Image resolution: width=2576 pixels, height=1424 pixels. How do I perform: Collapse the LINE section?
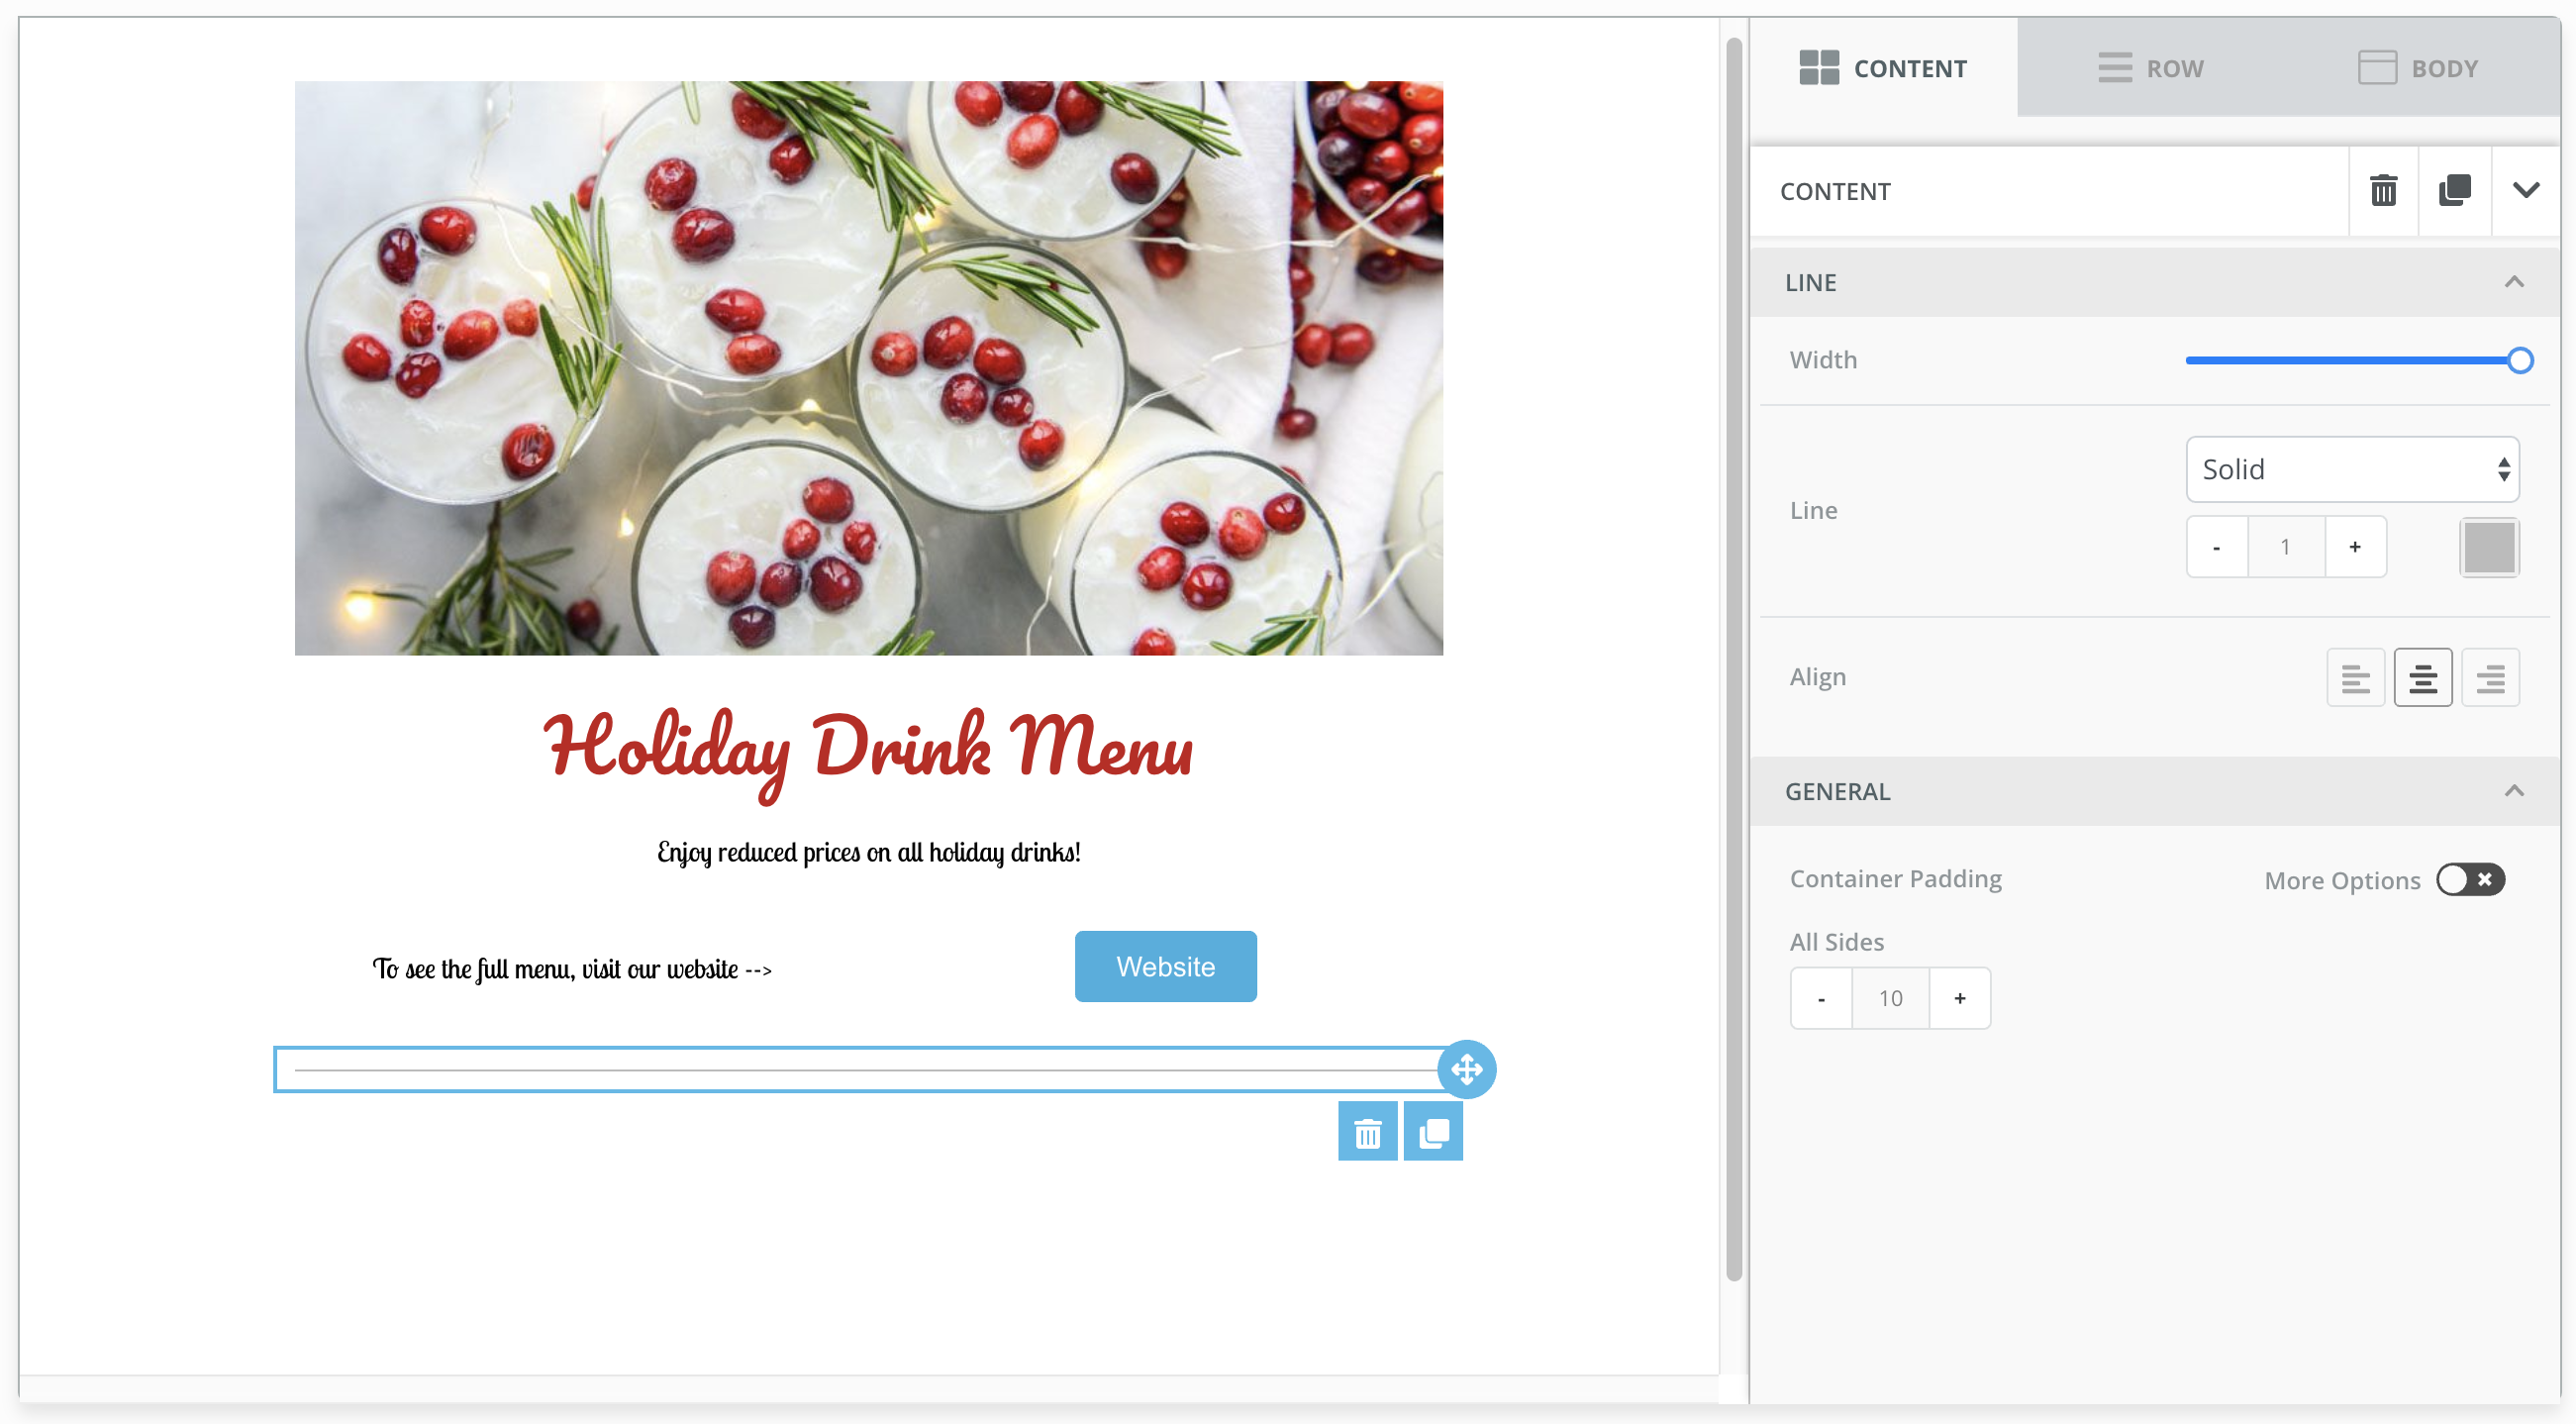tap(2514, 281)
